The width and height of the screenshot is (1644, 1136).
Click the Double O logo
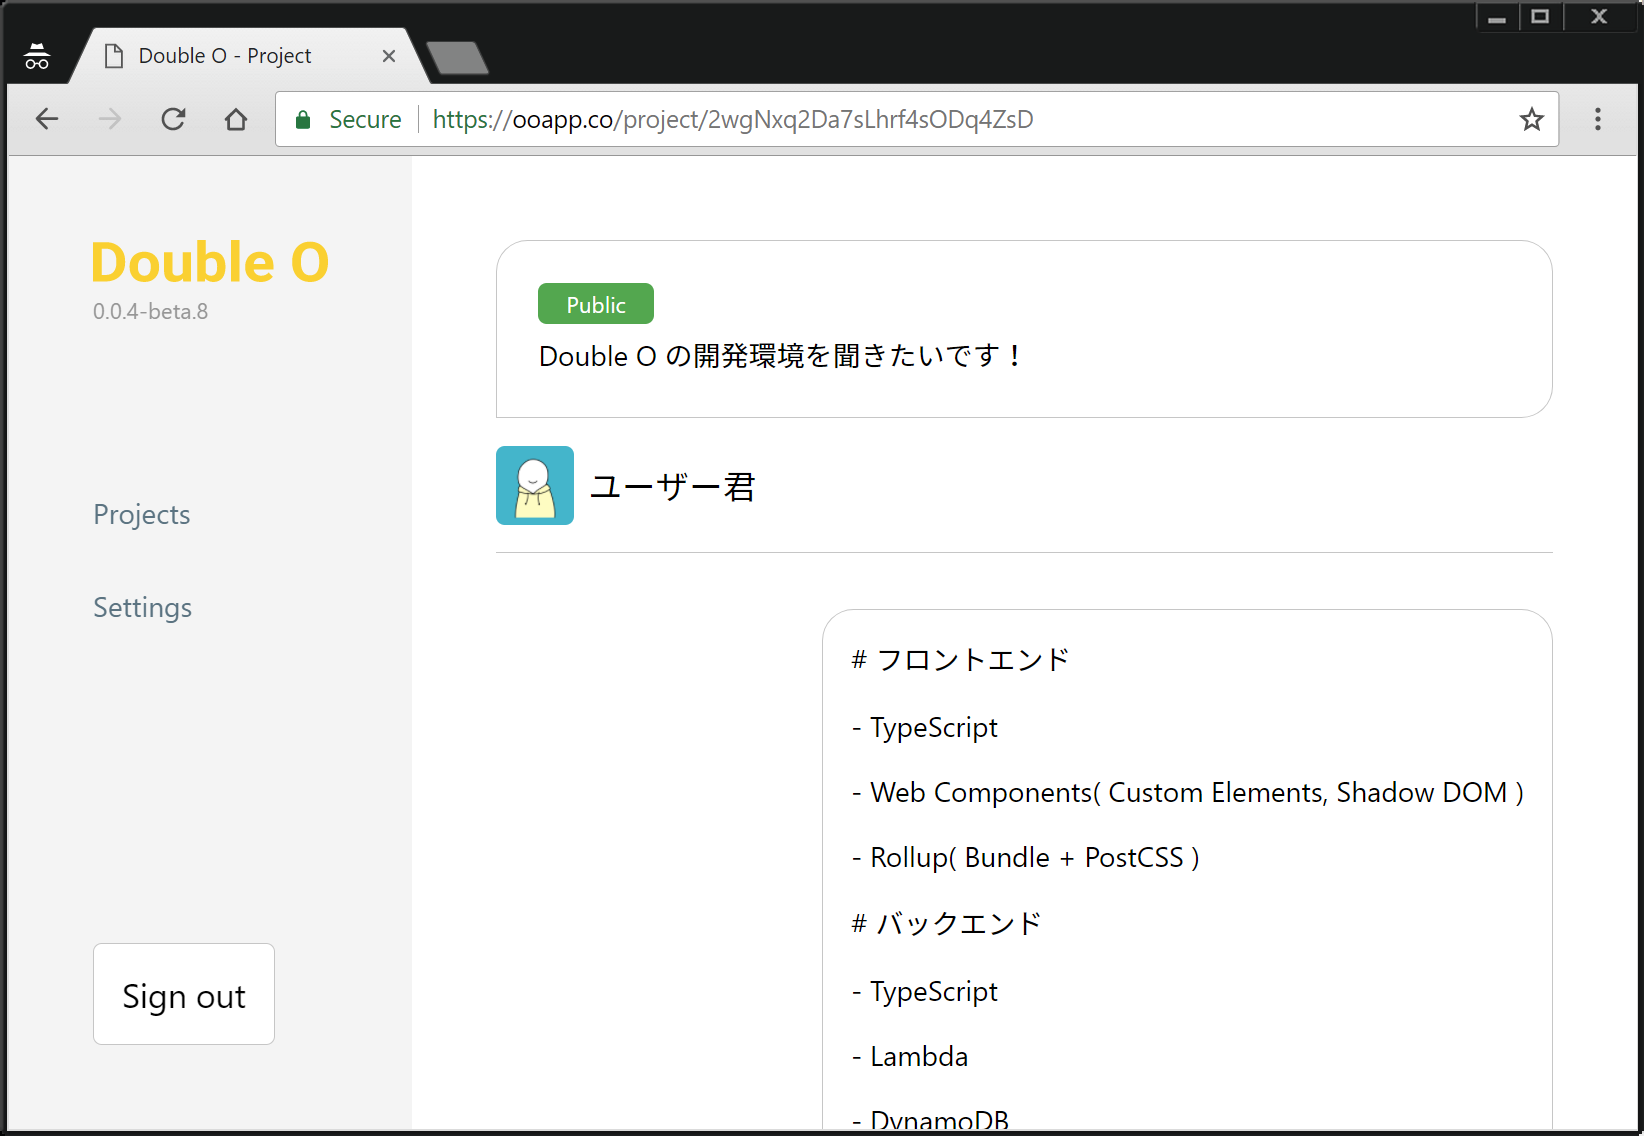pos(209,262)
